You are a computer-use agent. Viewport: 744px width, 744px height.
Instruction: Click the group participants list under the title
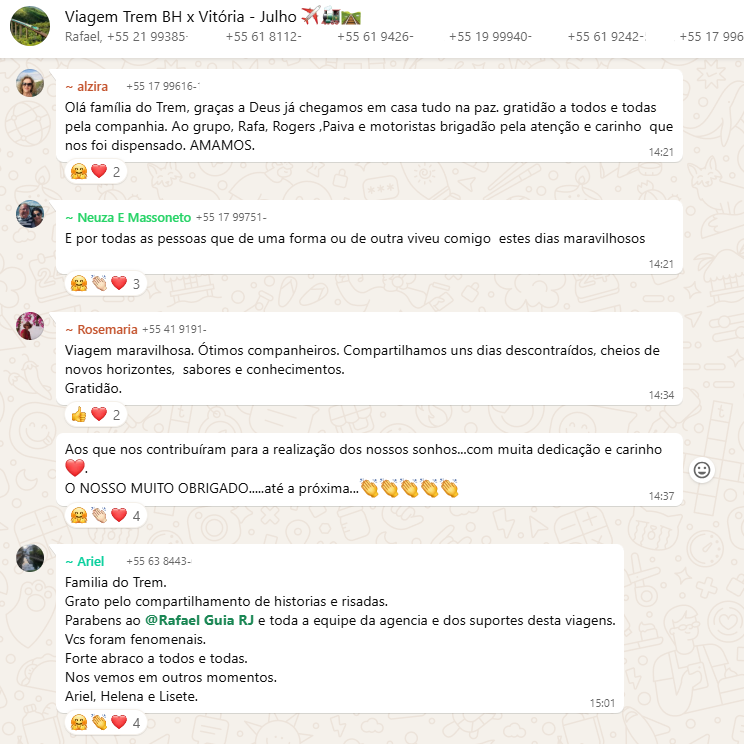coord(404,37)
